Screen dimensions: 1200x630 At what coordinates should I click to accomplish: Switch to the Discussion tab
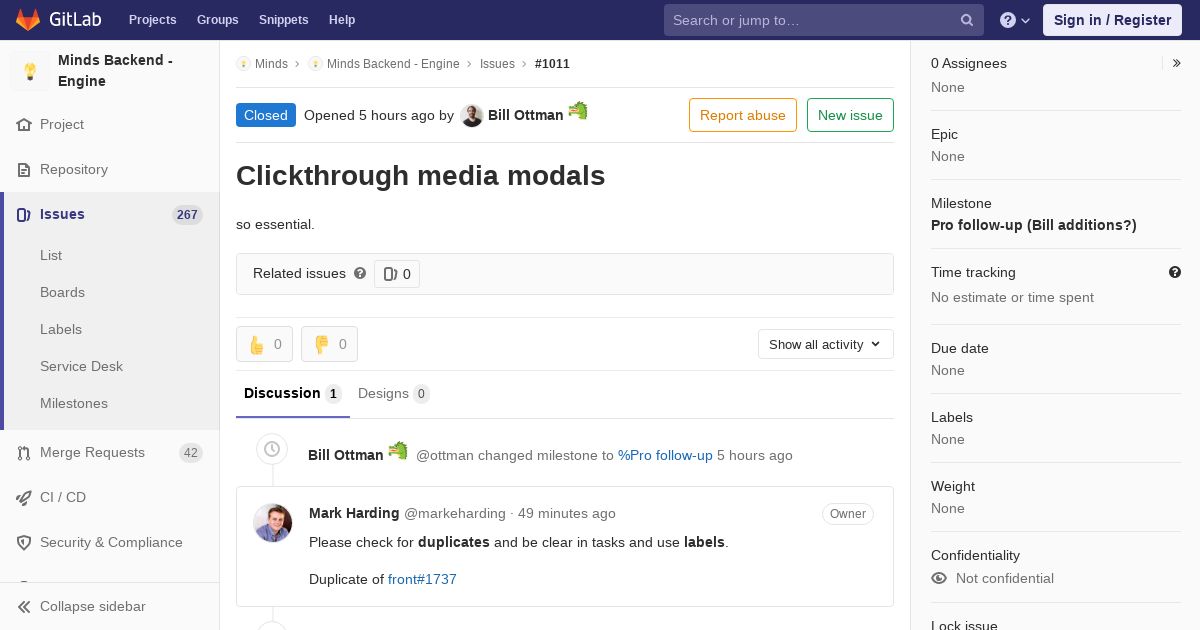[293, 394]
